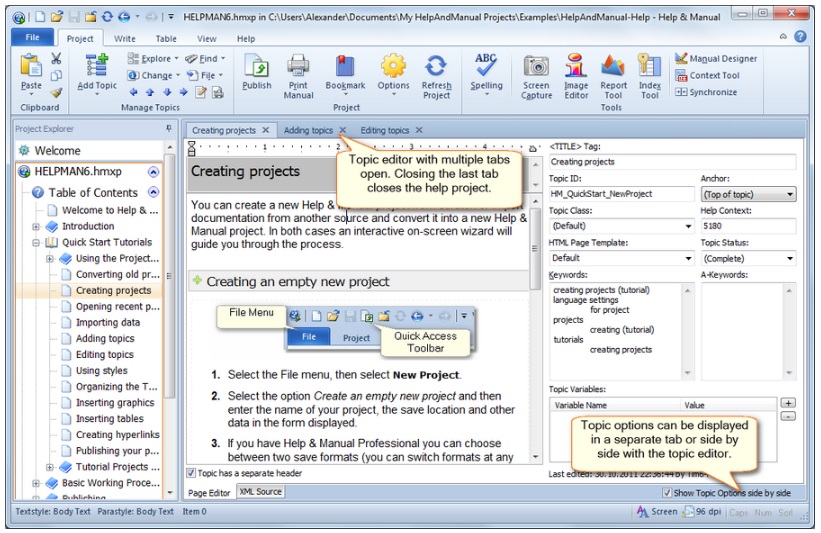Click the format painter brush icon

tap(56, 93)
